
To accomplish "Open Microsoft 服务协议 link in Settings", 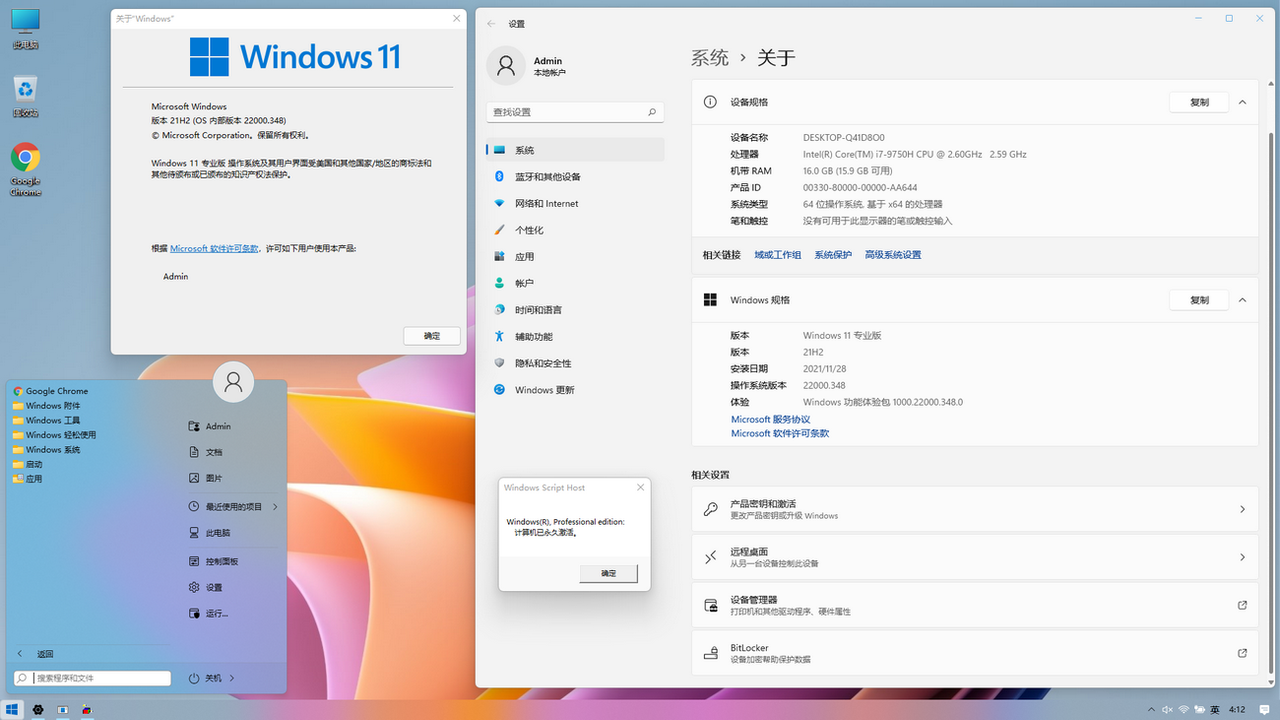I will tap(771, 420).
